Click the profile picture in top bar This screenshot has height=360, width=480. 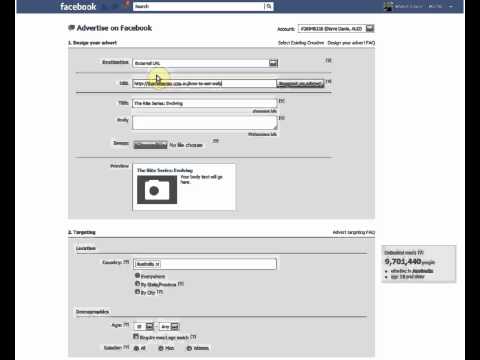tap(388, 6)
